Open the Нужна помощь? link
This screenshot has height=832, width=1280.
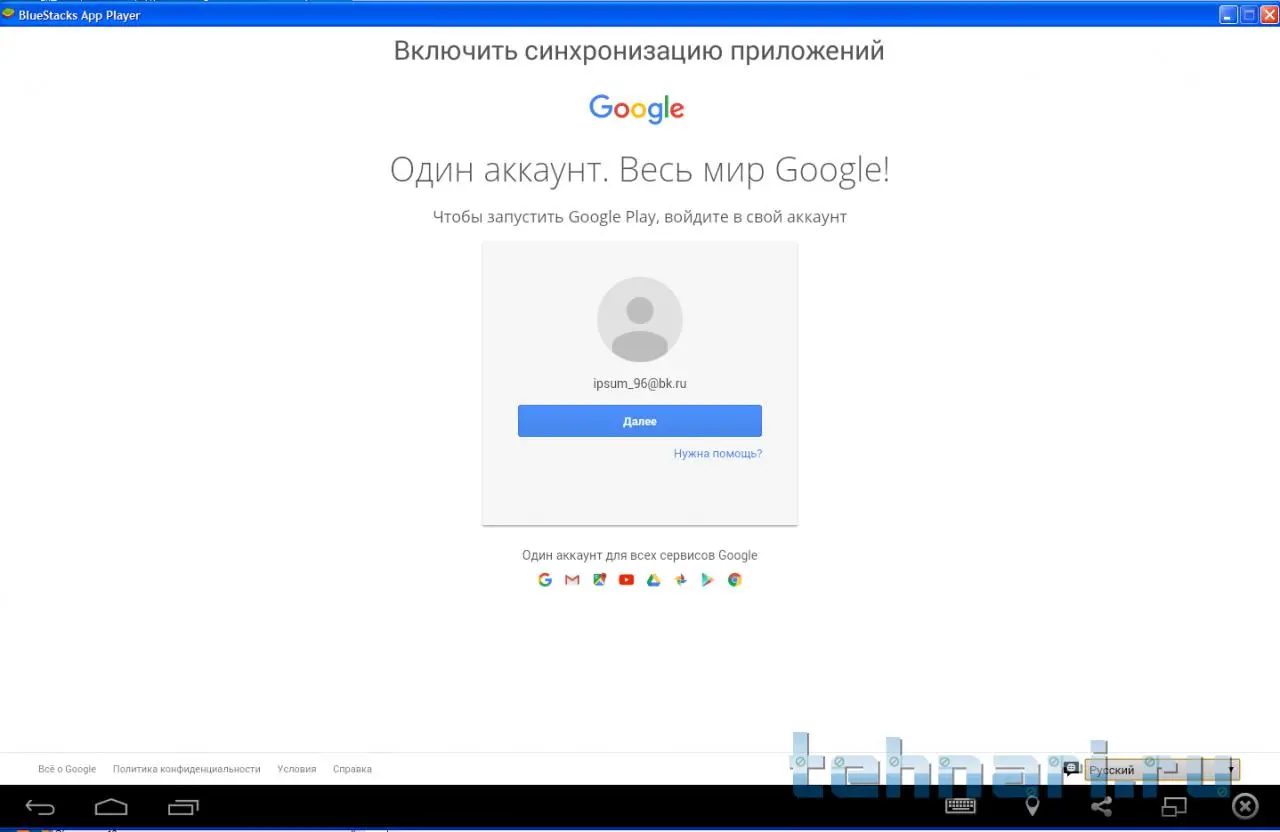(x=718, y=454)
